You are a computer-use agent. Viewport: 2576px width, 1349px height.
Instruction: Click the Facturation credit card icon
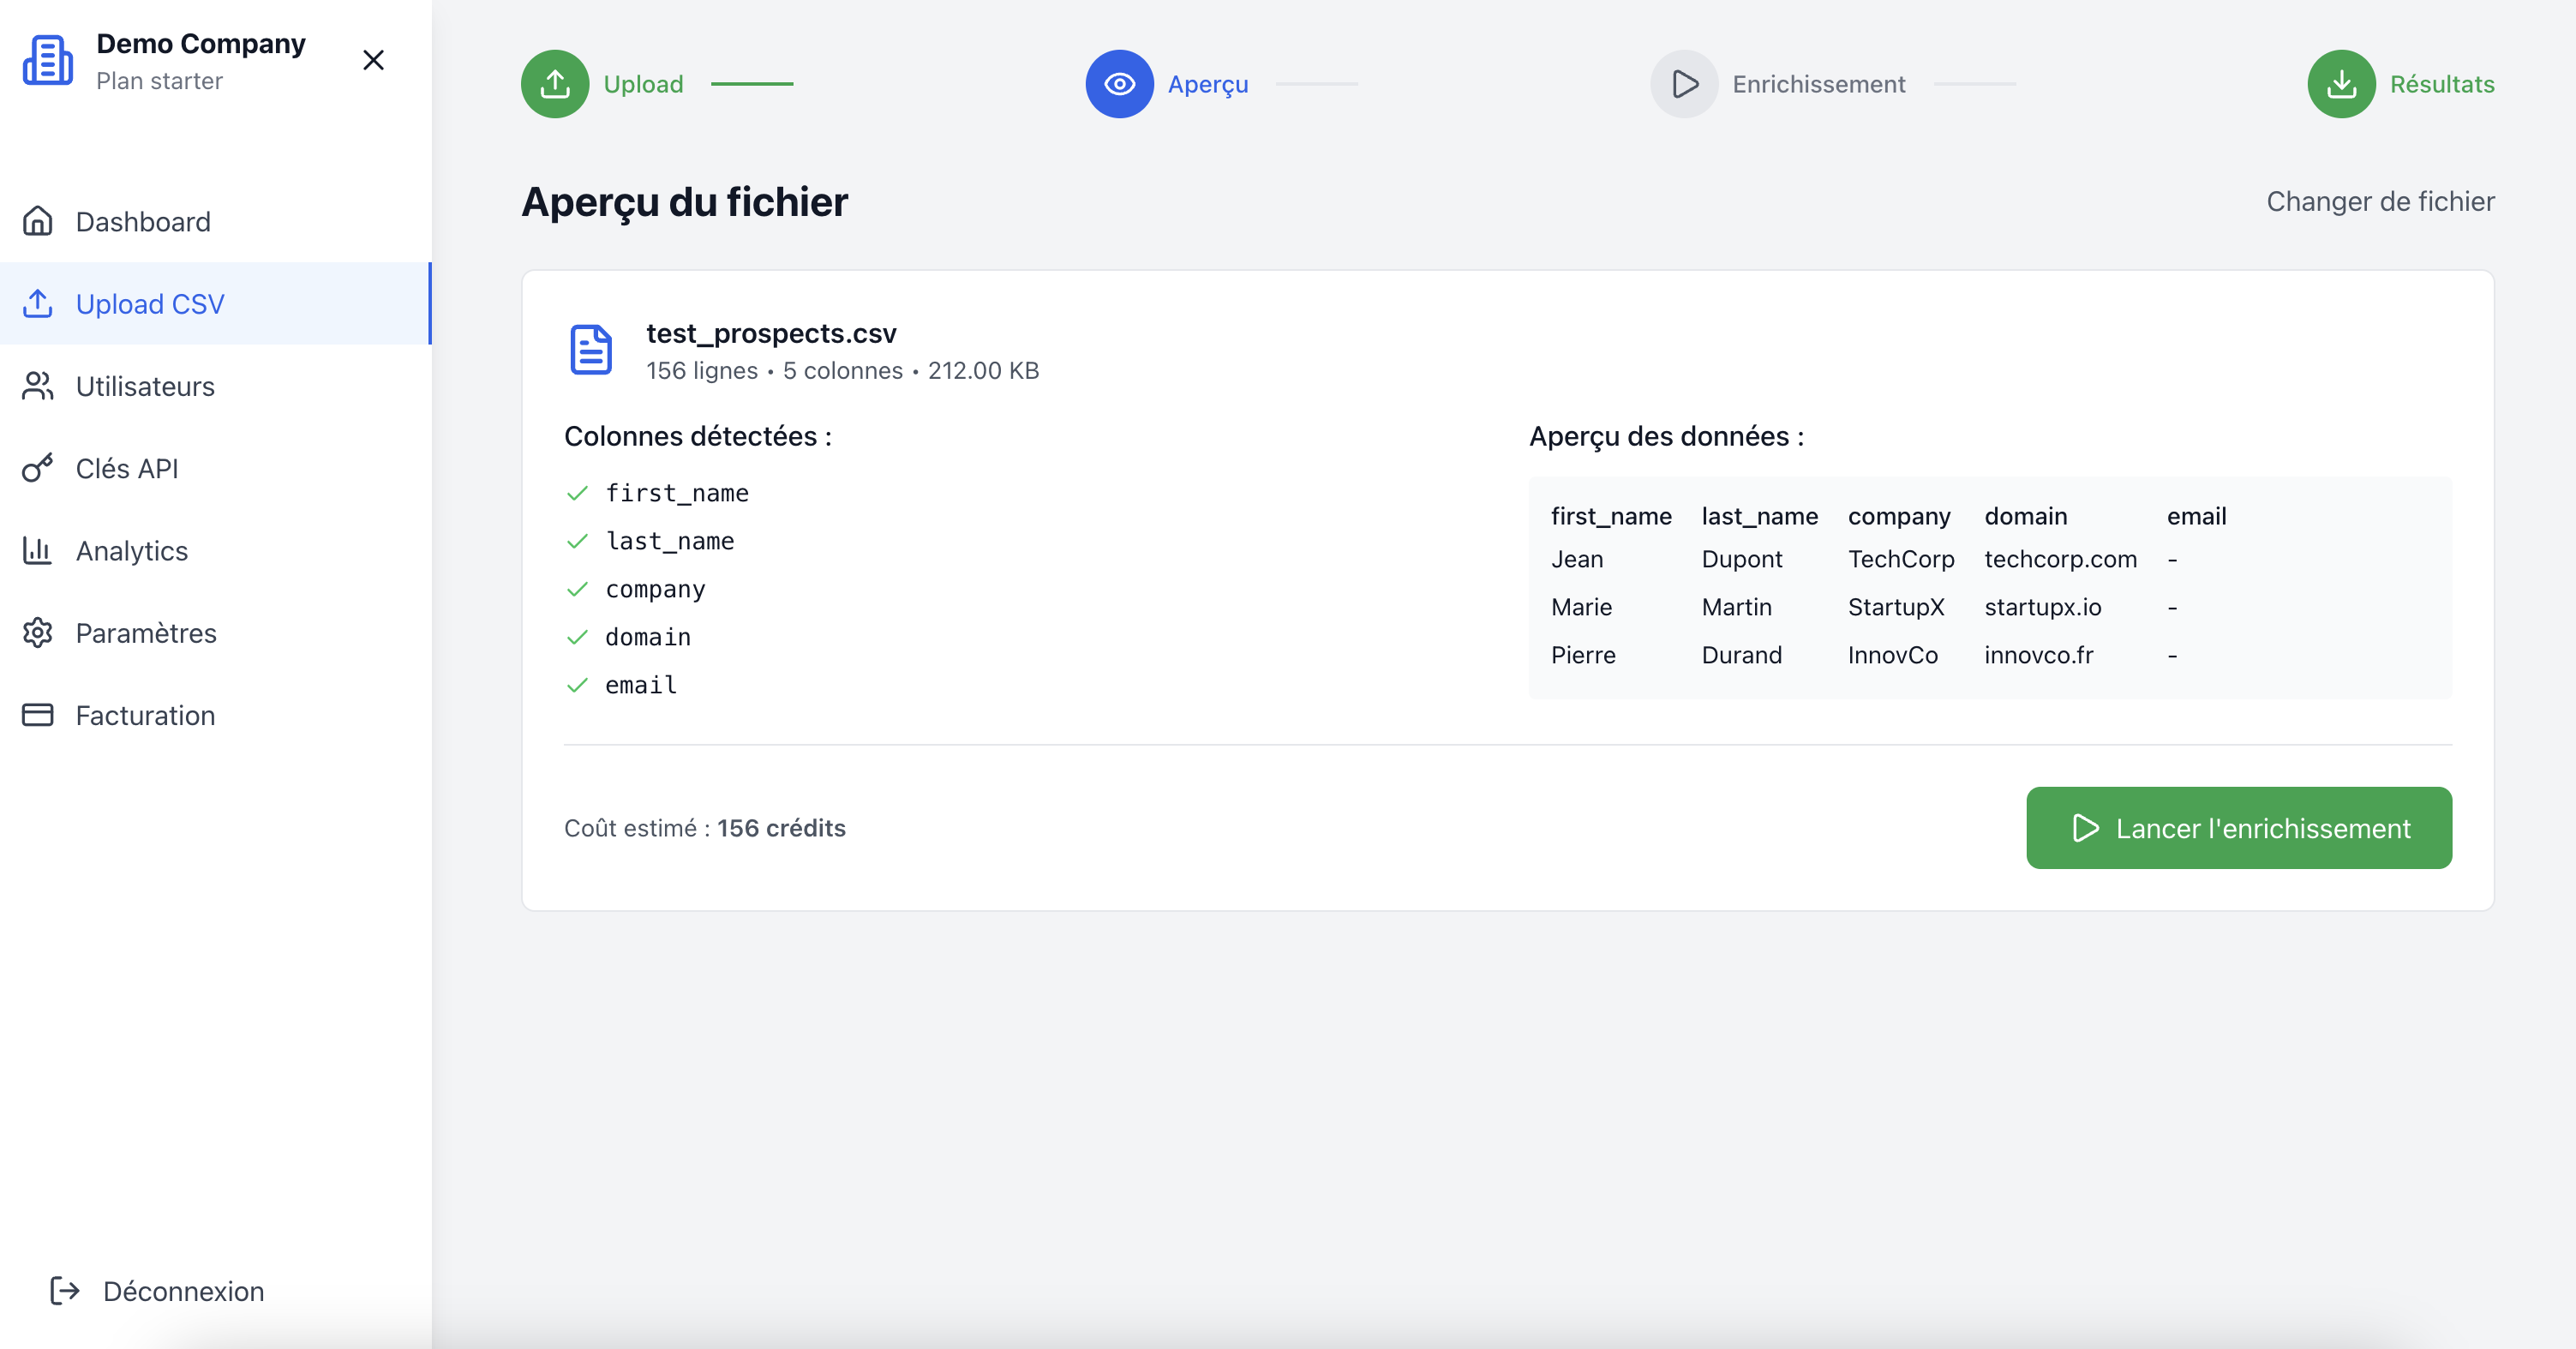[x=38, y=715]
